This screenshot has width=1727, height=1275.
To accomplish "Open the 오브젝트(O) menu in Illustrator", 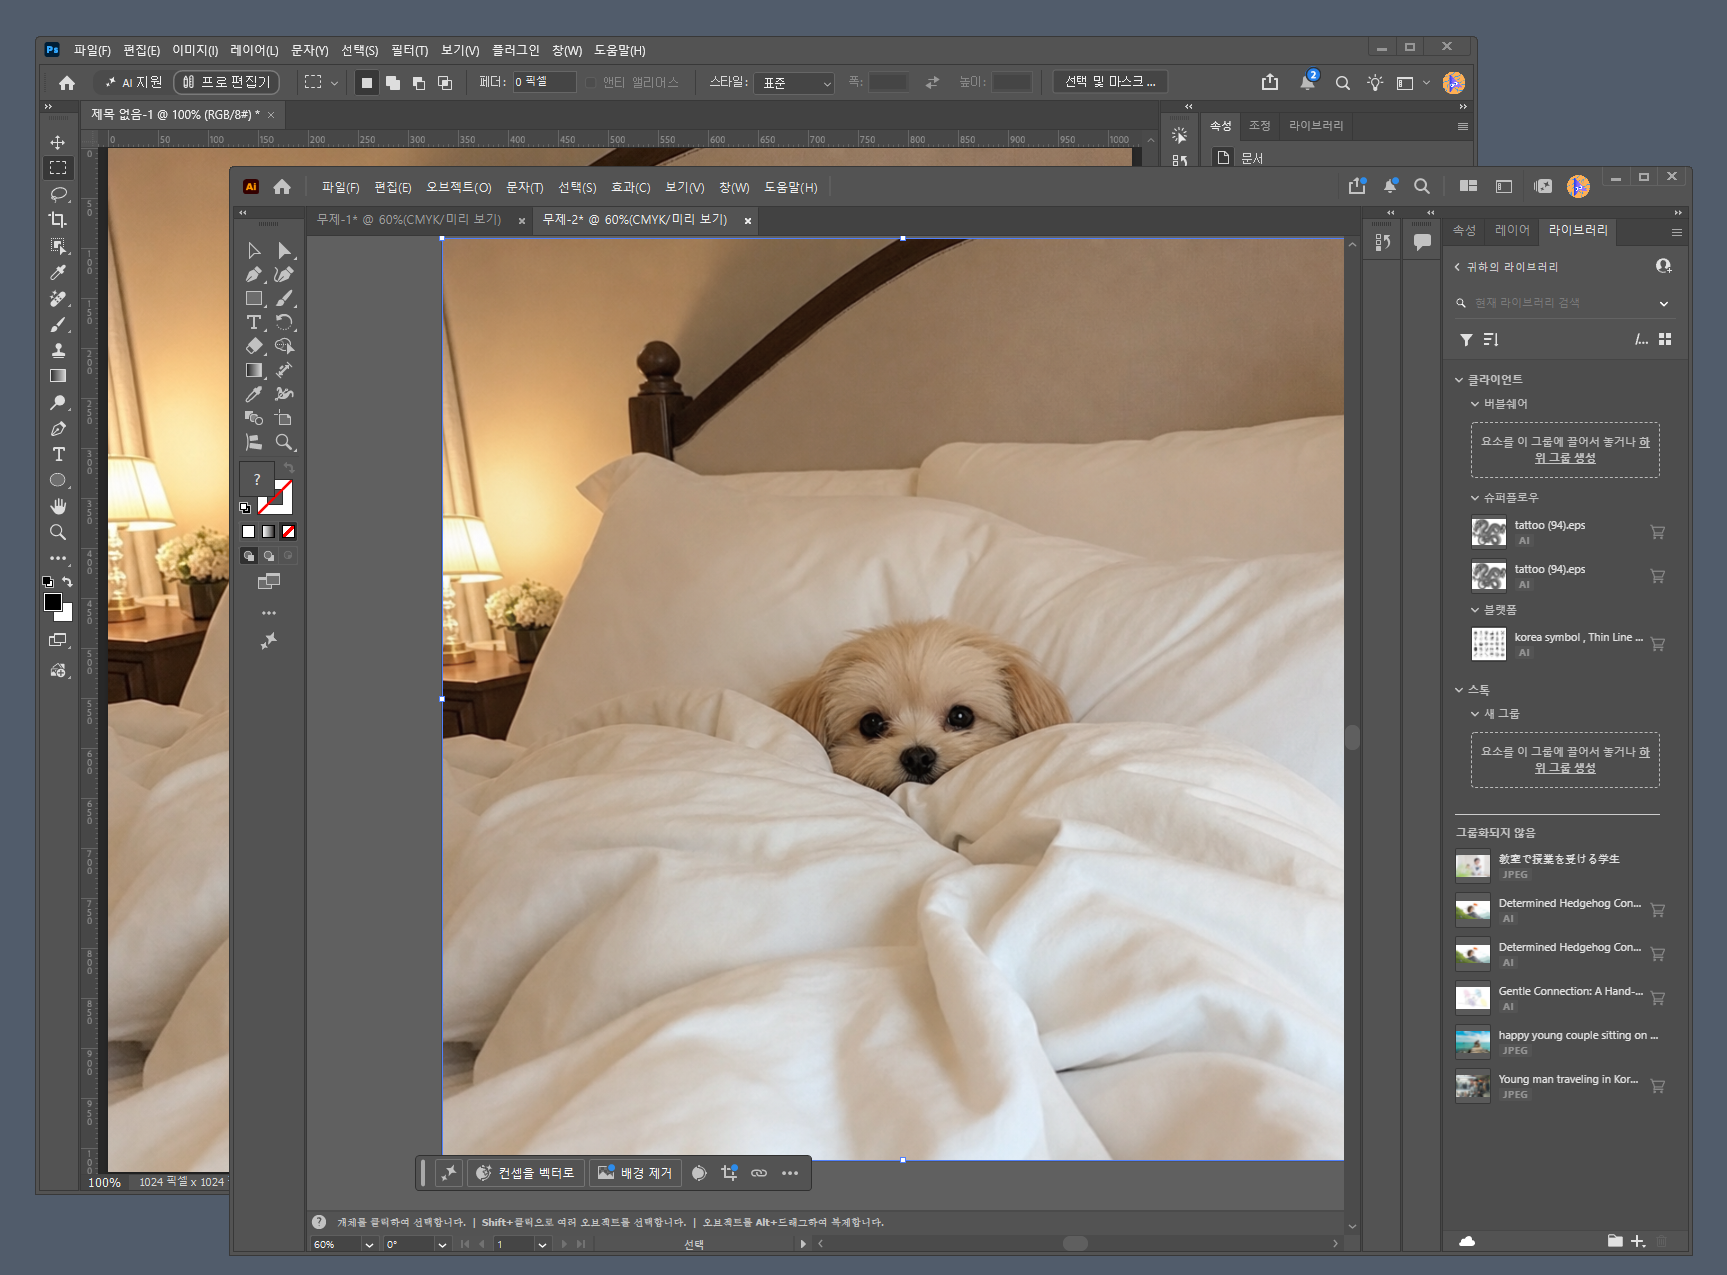I will 459,188.
